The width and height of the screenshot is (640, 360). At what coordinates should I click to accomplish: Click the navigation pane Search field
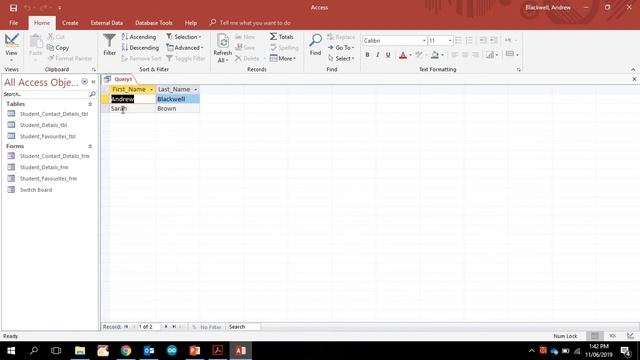click(x=45, y=94)
